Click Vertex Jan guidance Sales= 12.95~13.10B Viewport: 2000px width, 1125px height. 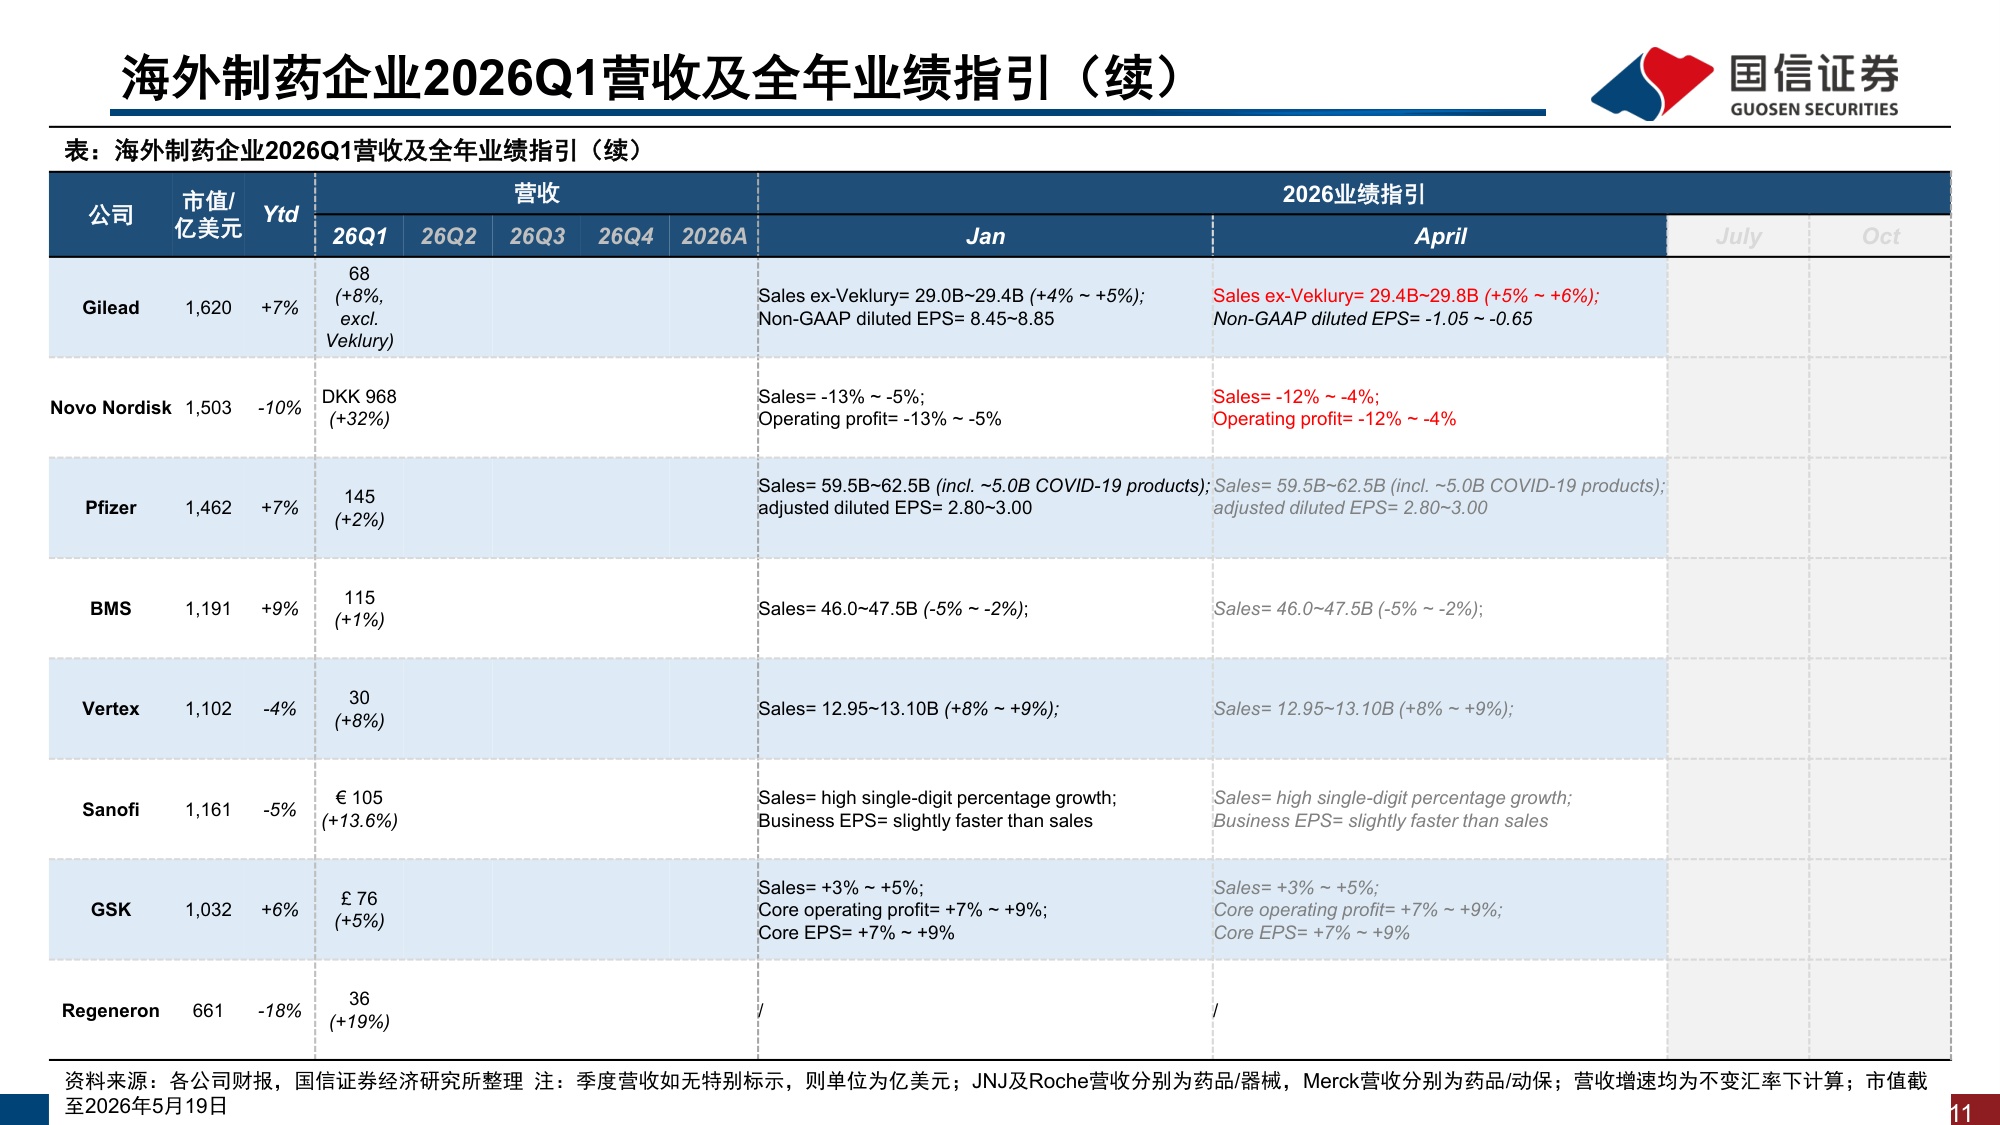pos(908,708)
